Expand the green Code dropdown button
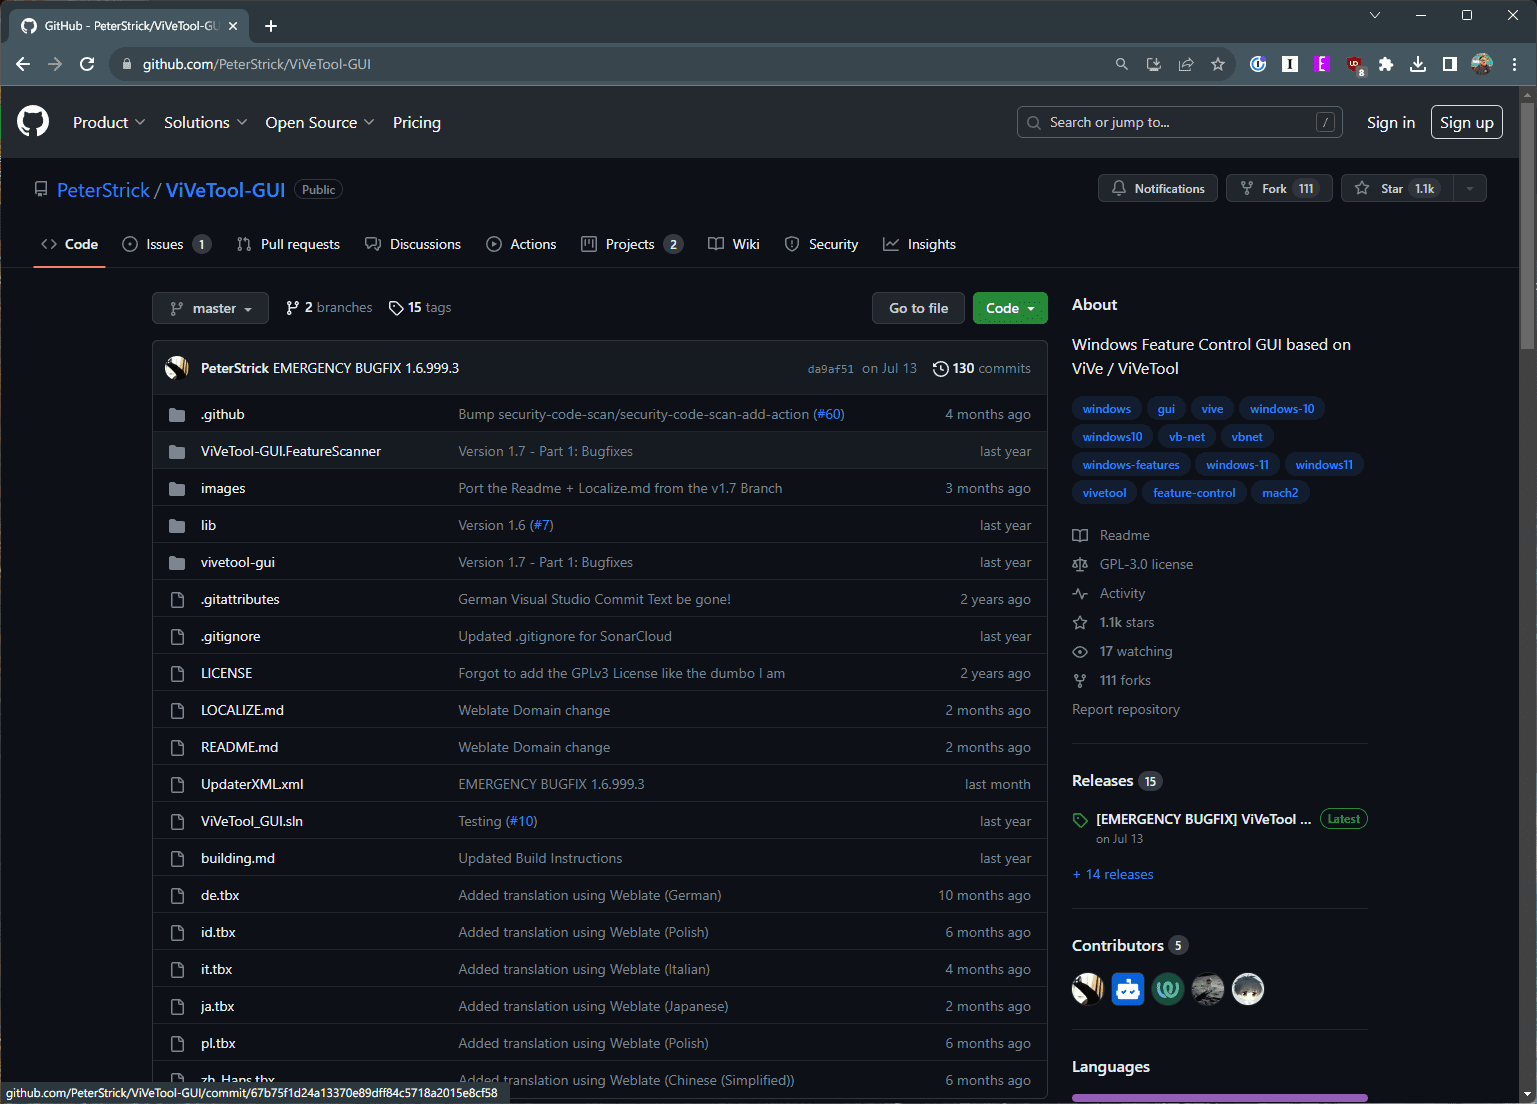Screen dimensions: 1537x1104 [x=1010, y=308]
